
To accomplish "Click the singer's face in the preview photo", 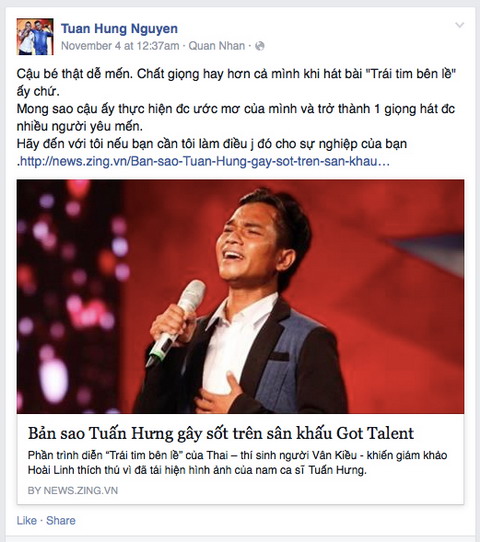I will pos(254,243).
